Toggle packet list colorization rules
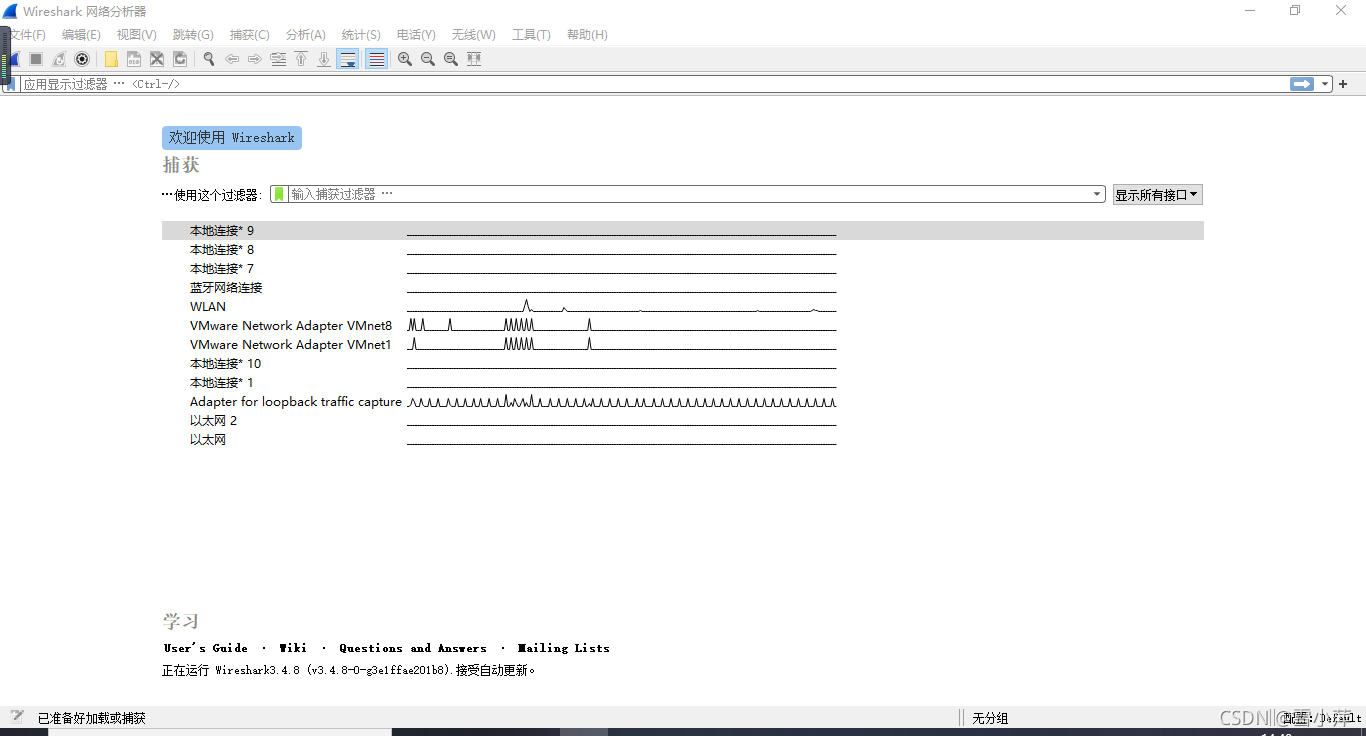 376,59
